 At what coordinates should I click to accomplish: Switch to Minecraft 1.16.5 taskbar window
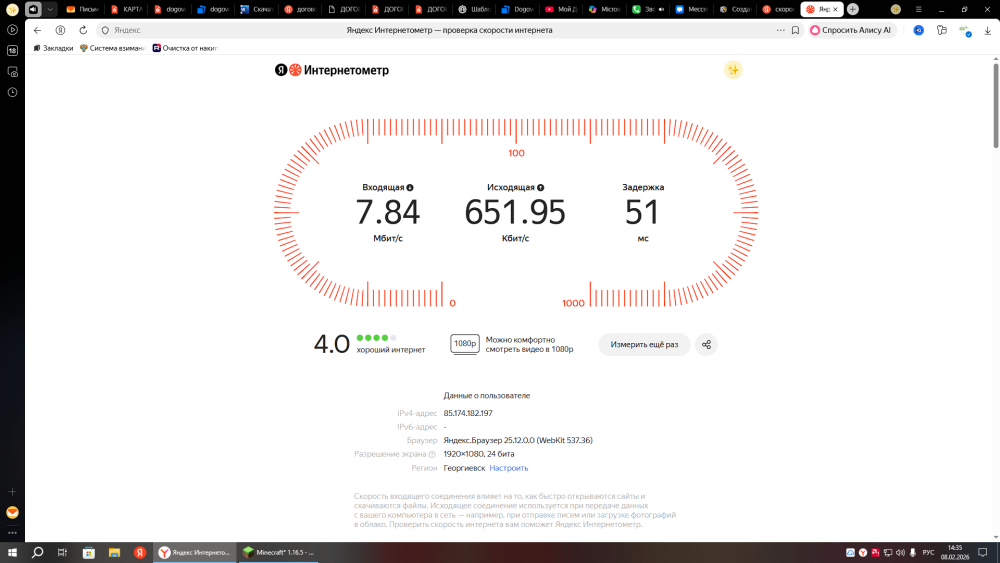278,552
